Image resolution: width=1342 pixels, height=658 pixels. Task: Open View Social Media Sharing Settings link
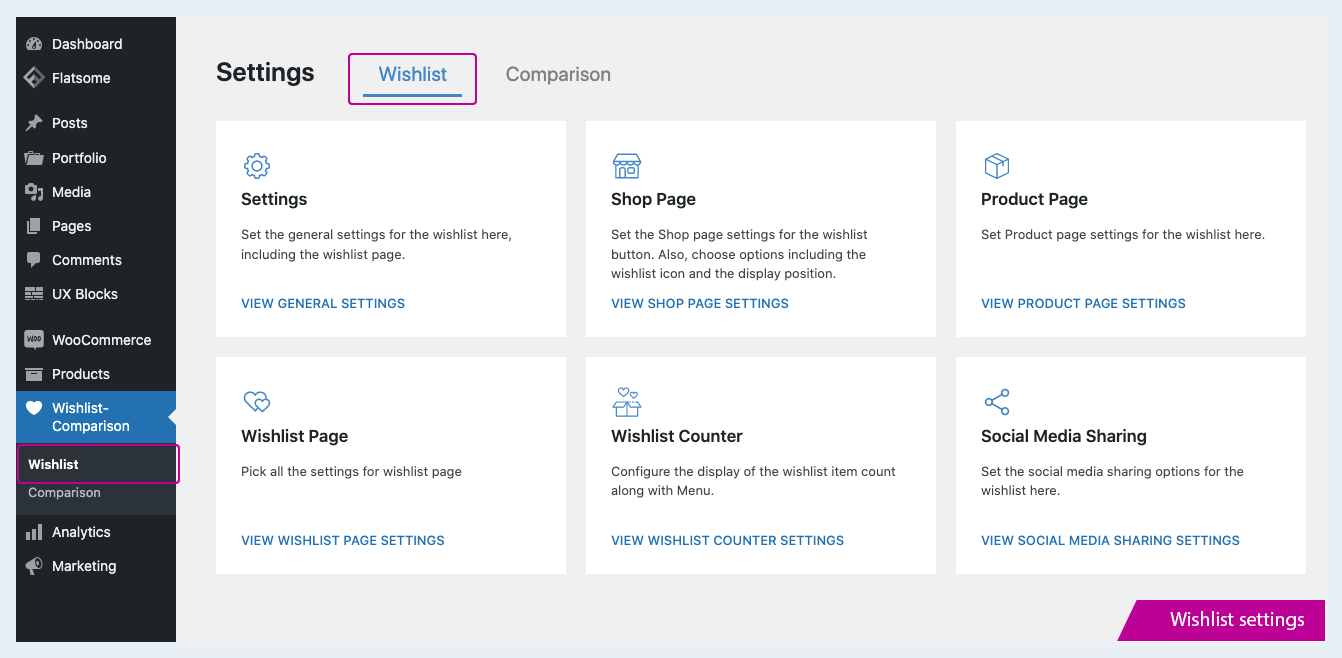pyautogui.click(x=1110, y=541)
